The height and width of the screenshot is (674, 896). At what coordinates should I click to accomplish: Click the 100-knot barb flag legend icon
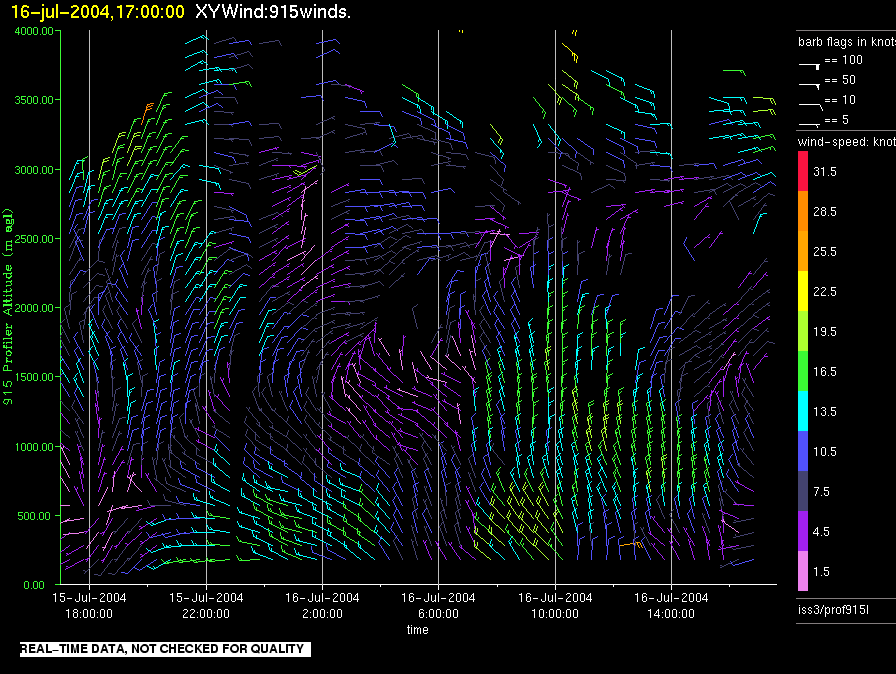pos(810,66)
